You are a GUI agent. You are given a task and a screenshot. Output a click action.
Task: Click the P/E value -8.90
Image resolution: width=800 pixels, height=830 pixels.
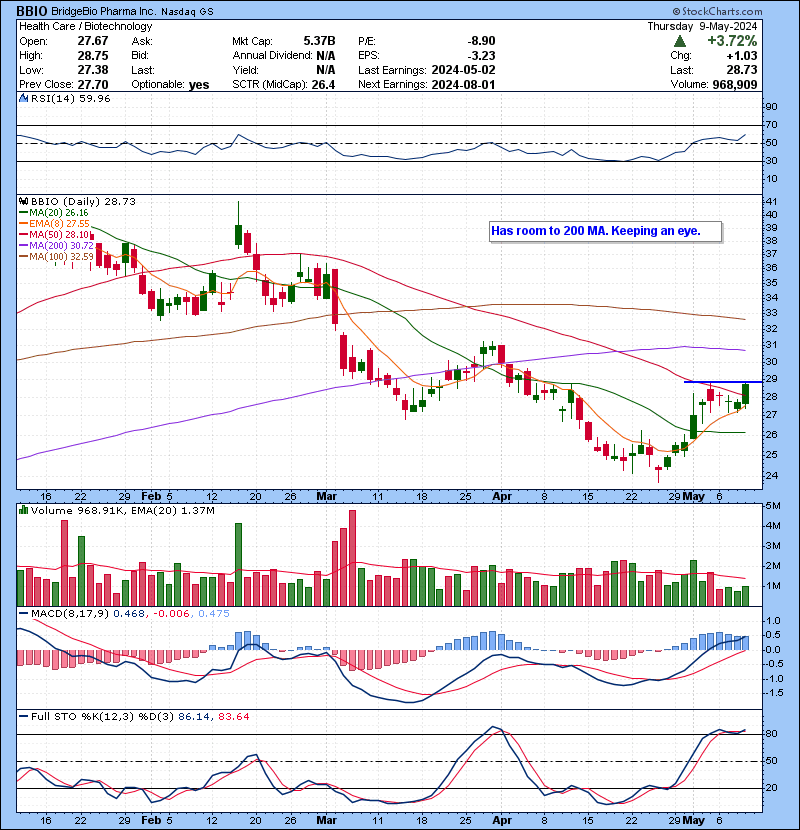pos(481,41)
